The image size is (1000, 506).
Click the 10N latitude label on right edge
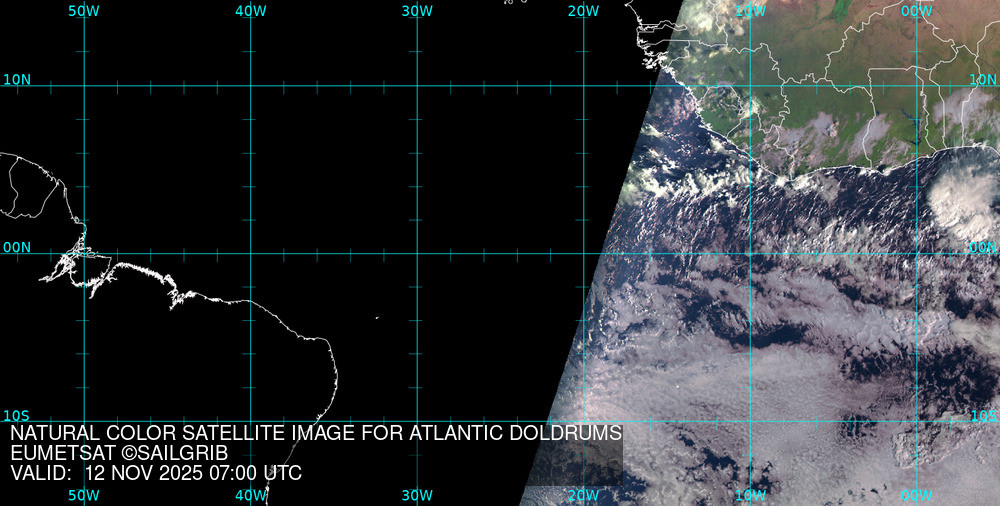984,79
